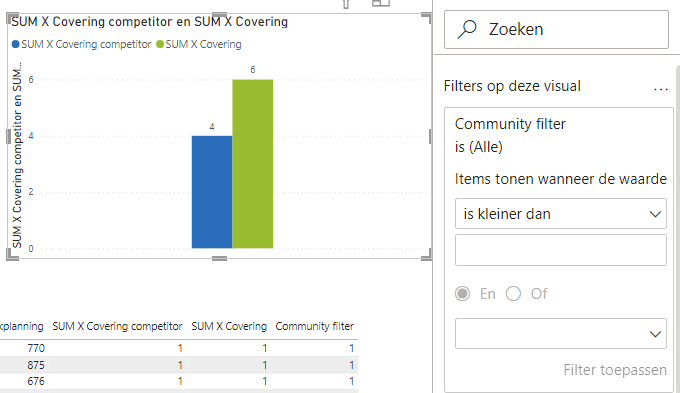Viewport: 680px width, 393px height.
Task: Click the 'Filters op deze visual' heading
Action: (x=512, y=86)
